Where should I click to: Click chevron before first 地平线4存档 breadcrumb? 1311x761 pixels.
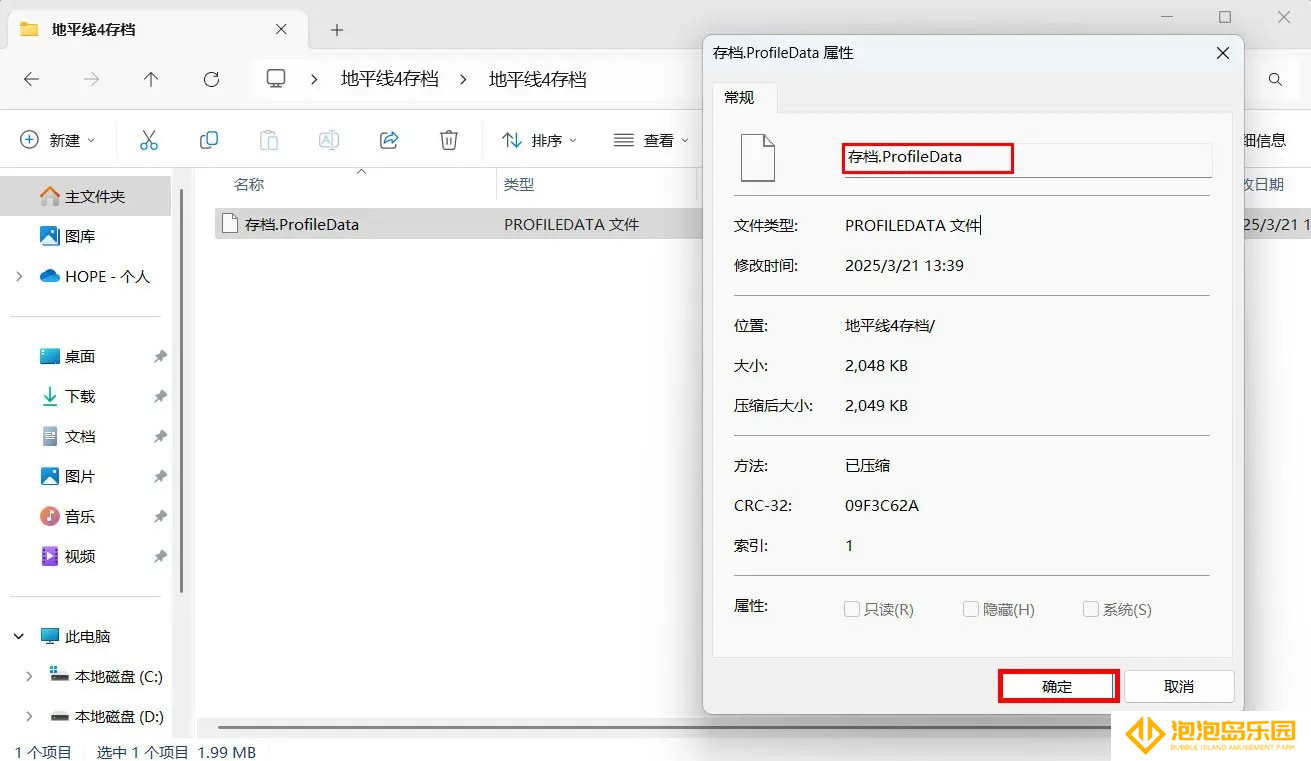315,79
